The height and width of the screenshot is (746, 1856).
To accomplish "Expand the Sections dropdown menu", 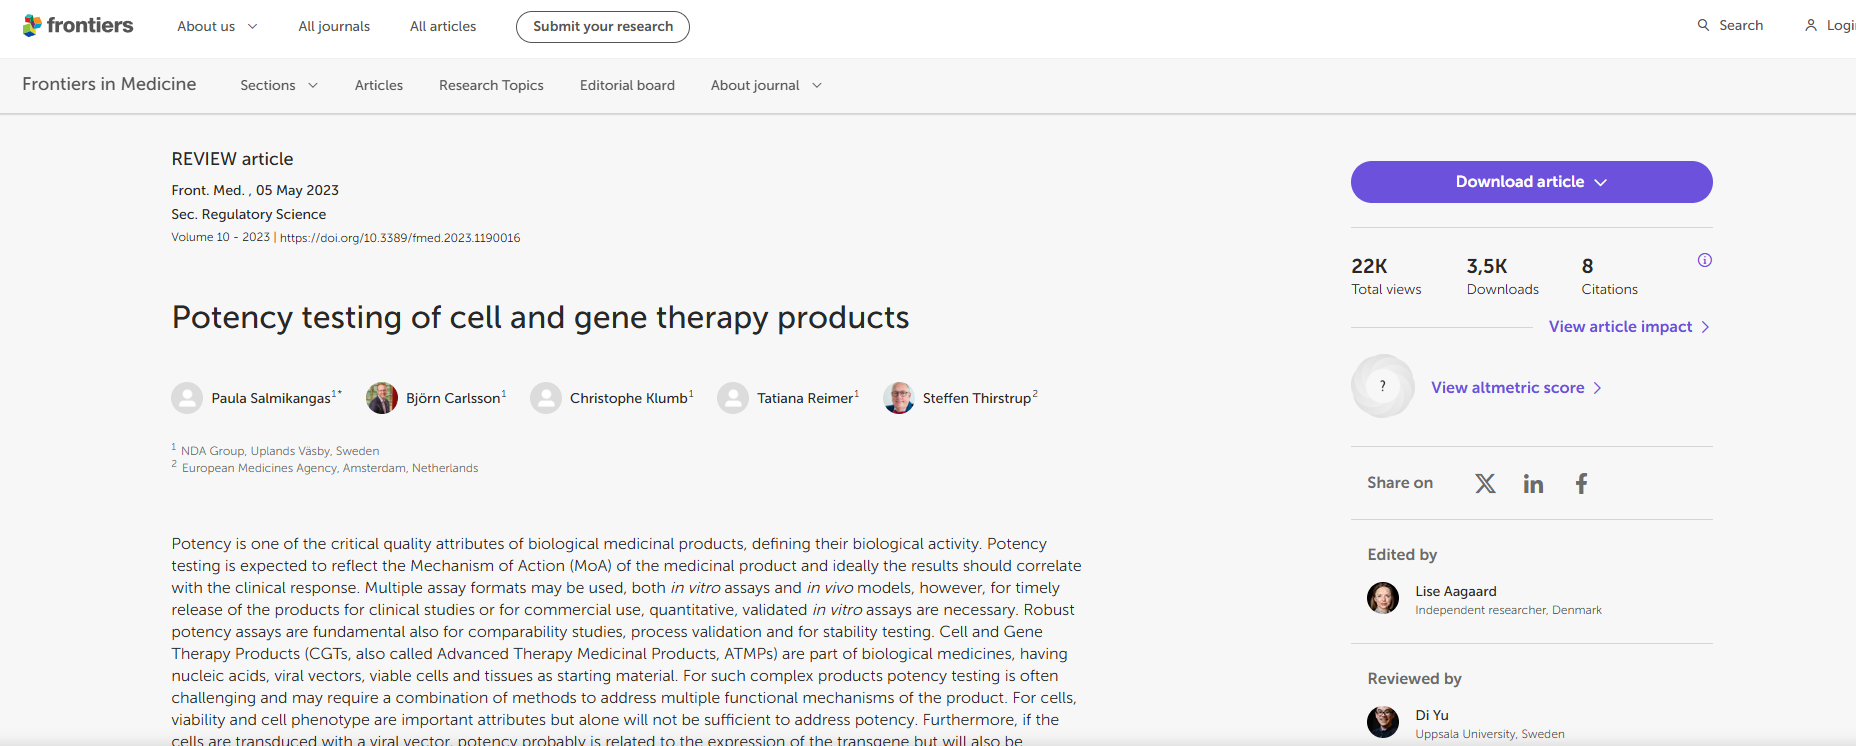I will (x=279, y=85).
